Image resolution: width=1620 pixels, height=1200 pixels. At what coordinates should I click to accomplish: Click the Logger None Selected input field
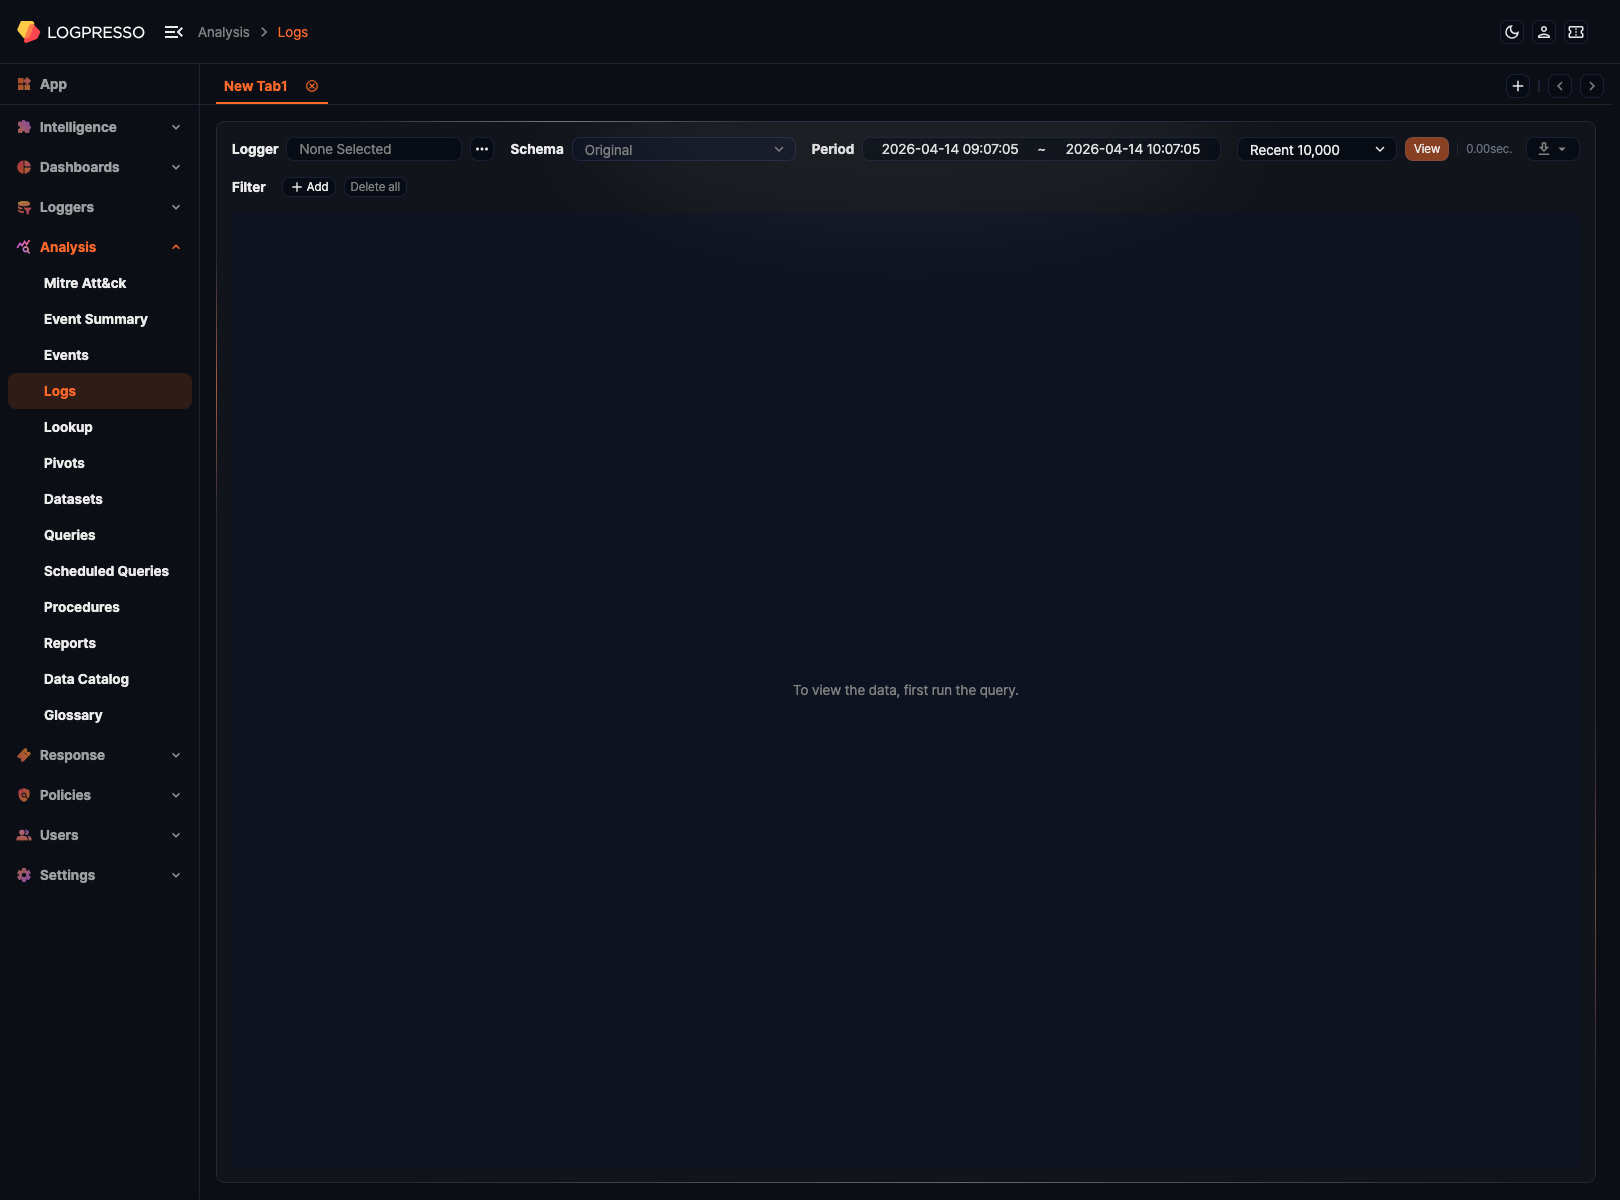click(374, 149)
